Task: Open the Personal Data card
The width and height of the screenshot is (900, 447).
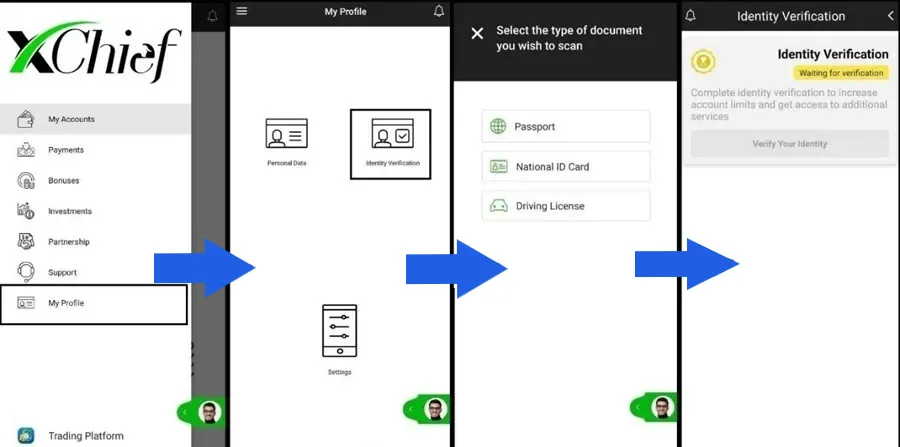Action: point(286,140)
